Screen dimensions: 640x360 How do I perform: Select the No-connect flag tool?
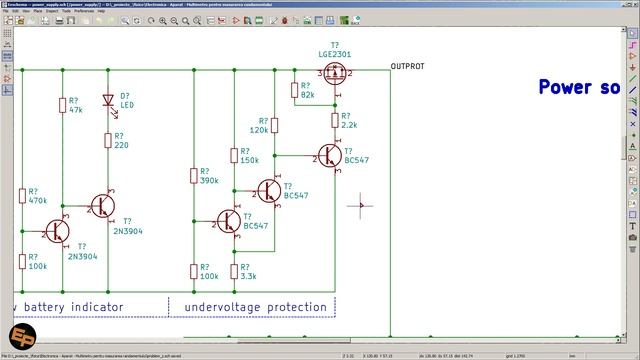[633, 124]
